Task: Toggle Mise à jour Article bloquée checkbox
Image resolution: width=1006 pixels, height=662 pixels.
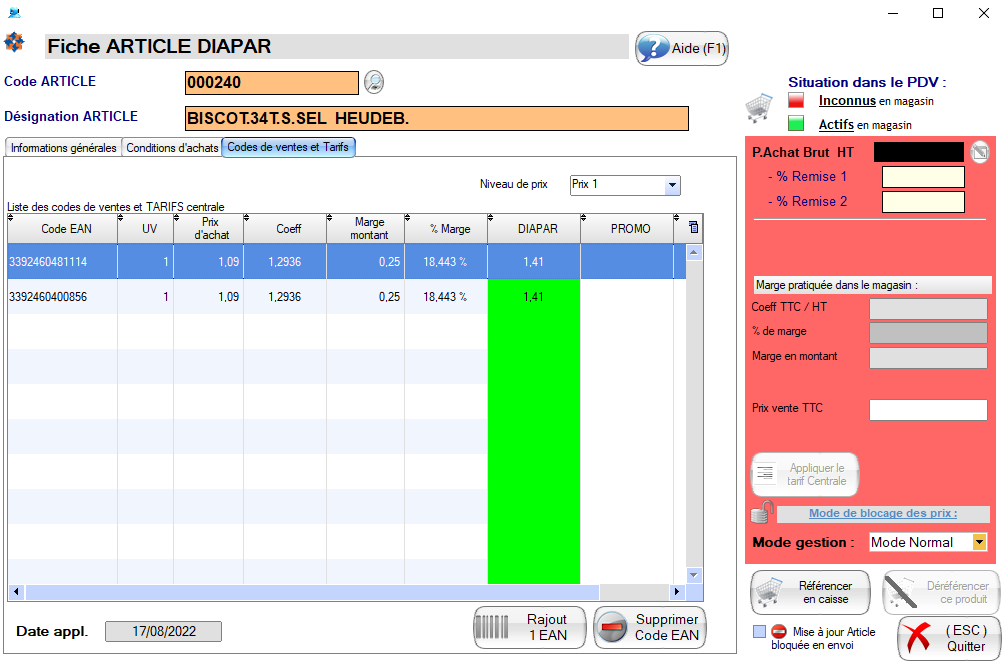Action: click(760, 631)
